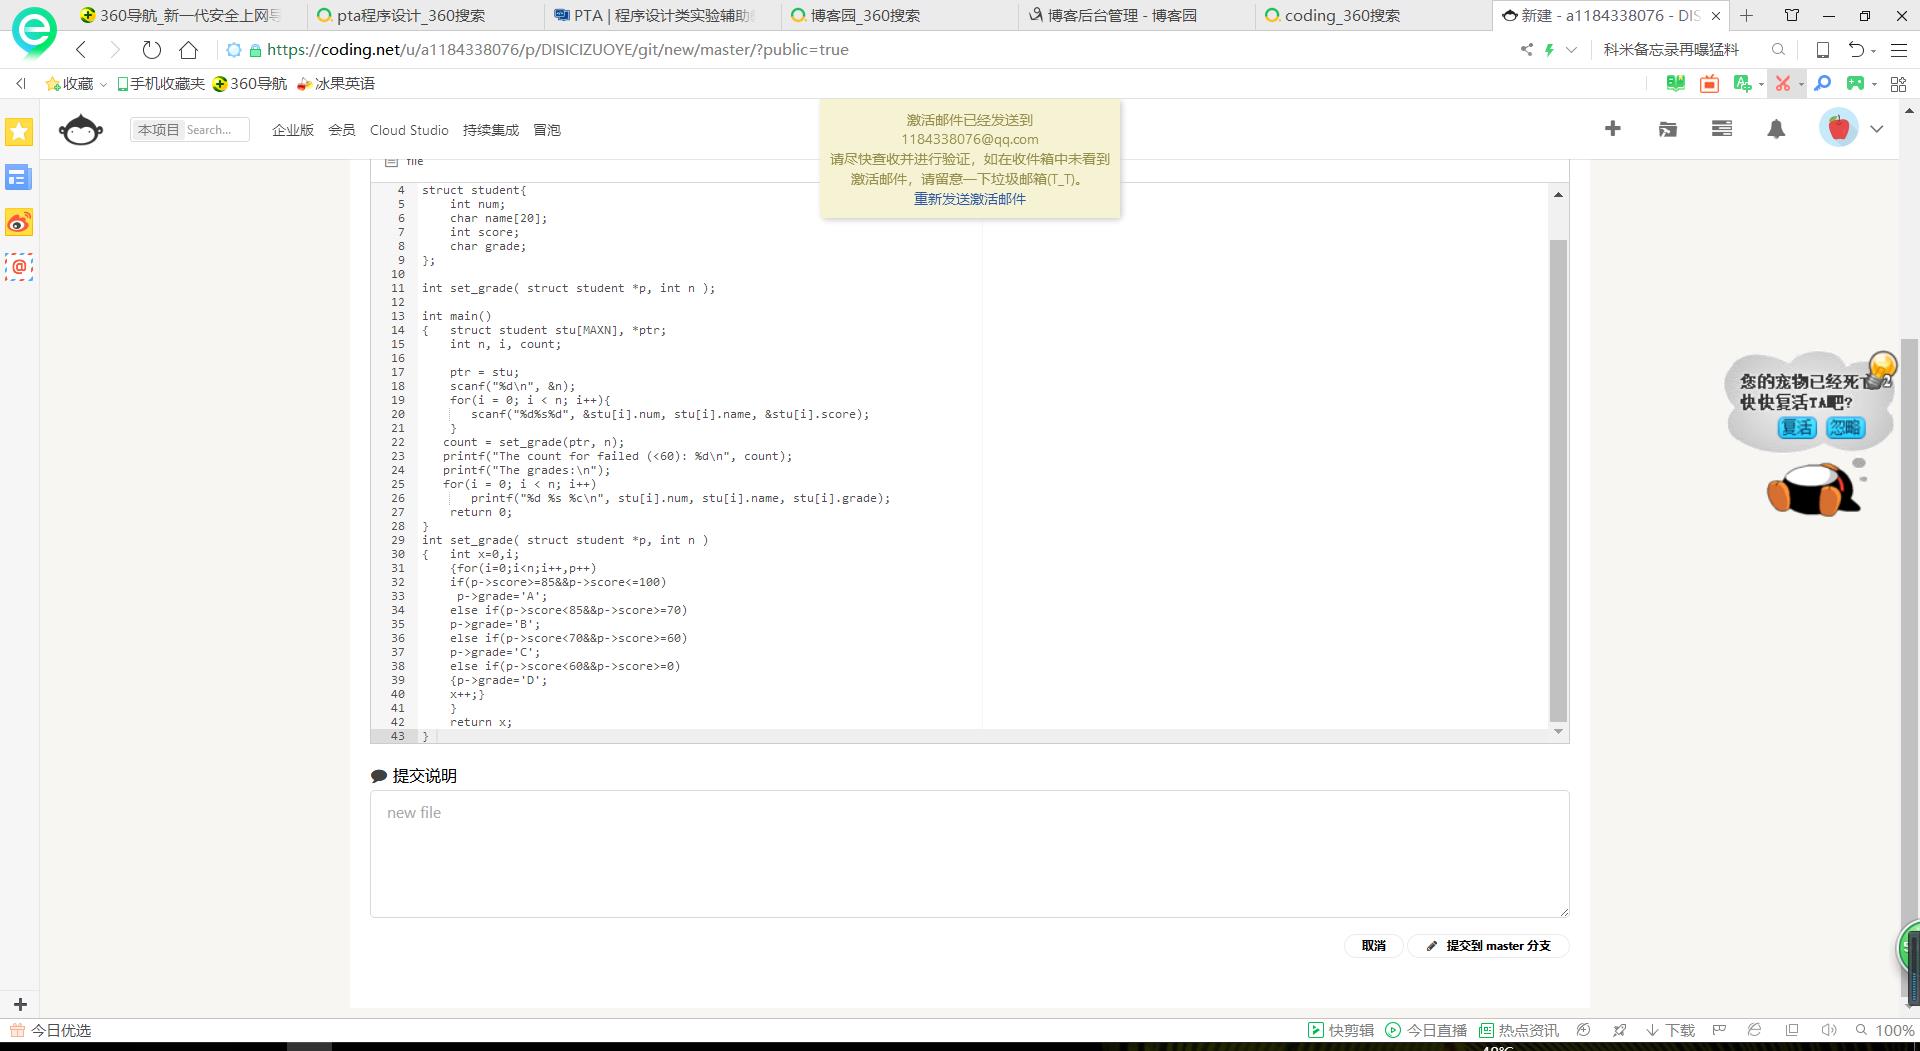Reload the current page
Viewport: 1920px width, 1051px height.
point(151,50)
